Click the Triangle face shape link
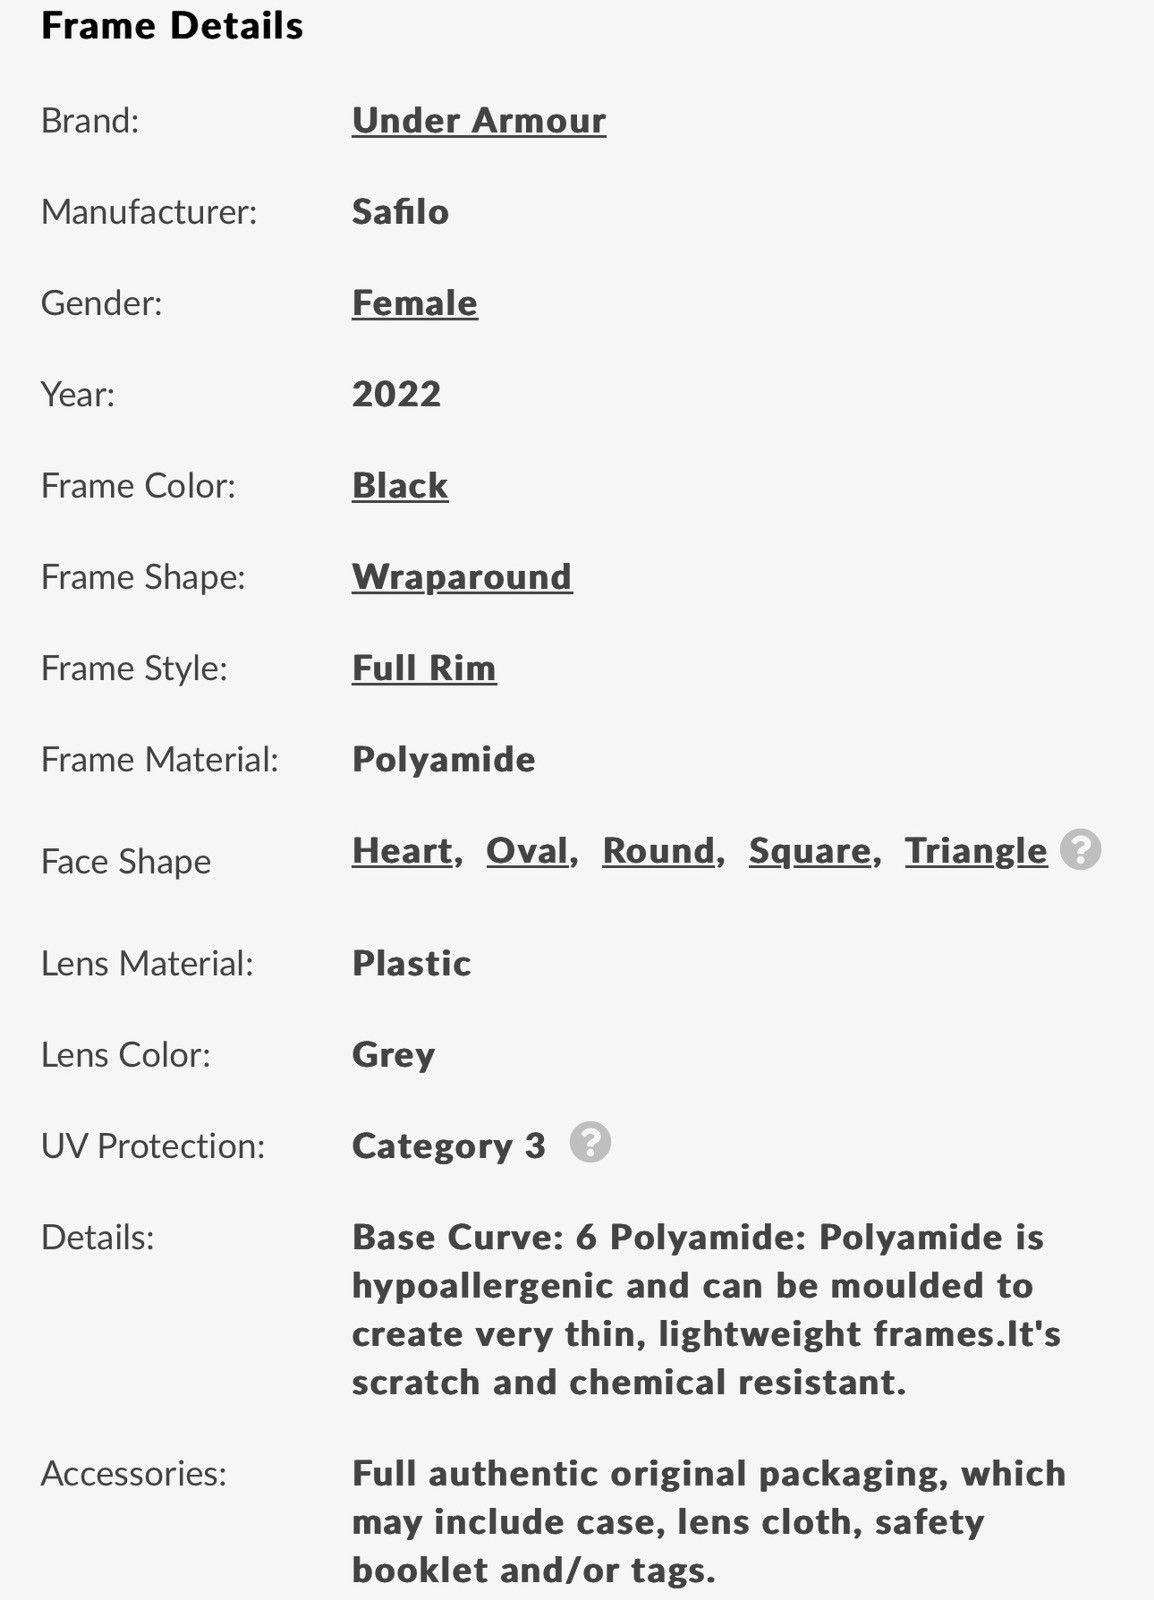The image size is (1154, 1600). (x=976, y=851)
